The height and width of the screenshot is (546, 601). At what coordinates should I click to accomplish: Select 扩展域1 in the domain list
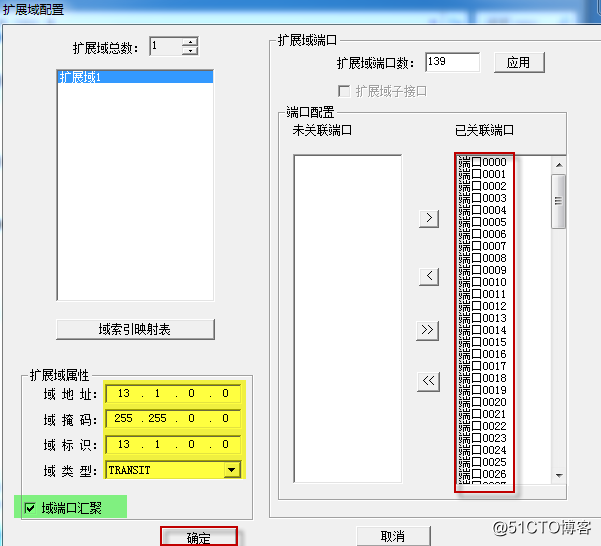(x=135, y=77)
